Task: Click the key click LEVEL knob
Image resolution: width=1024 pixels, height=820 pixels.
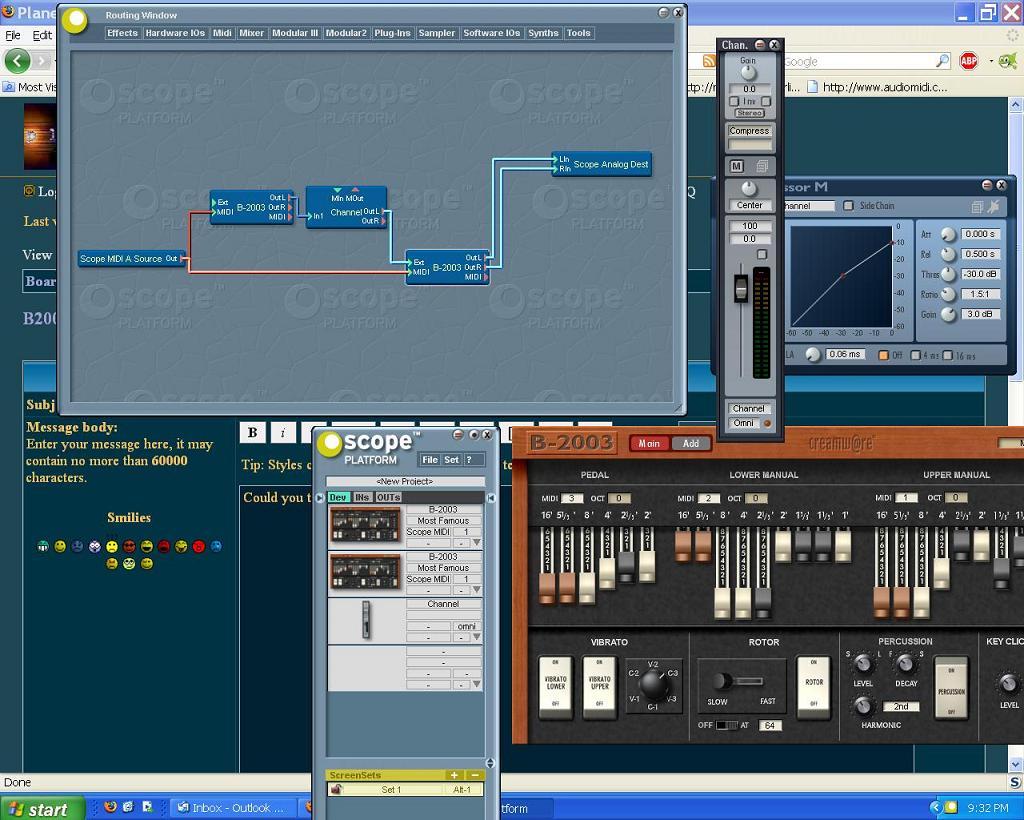Action: coord(1008,684)
